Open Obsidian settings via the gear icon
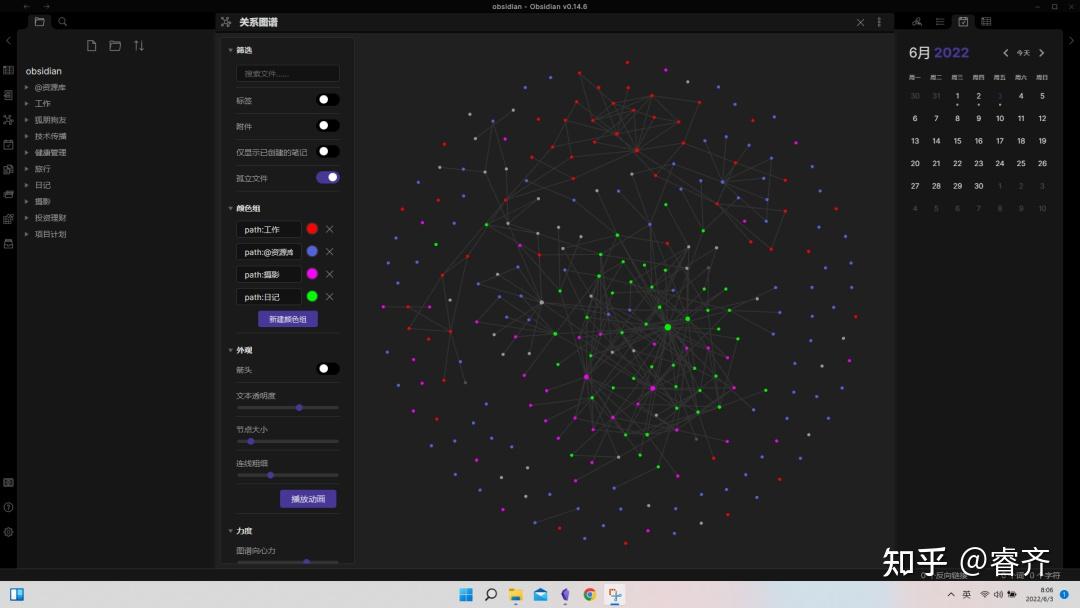The height and width of the screenshot is (608, 1080). coord(8,532)
